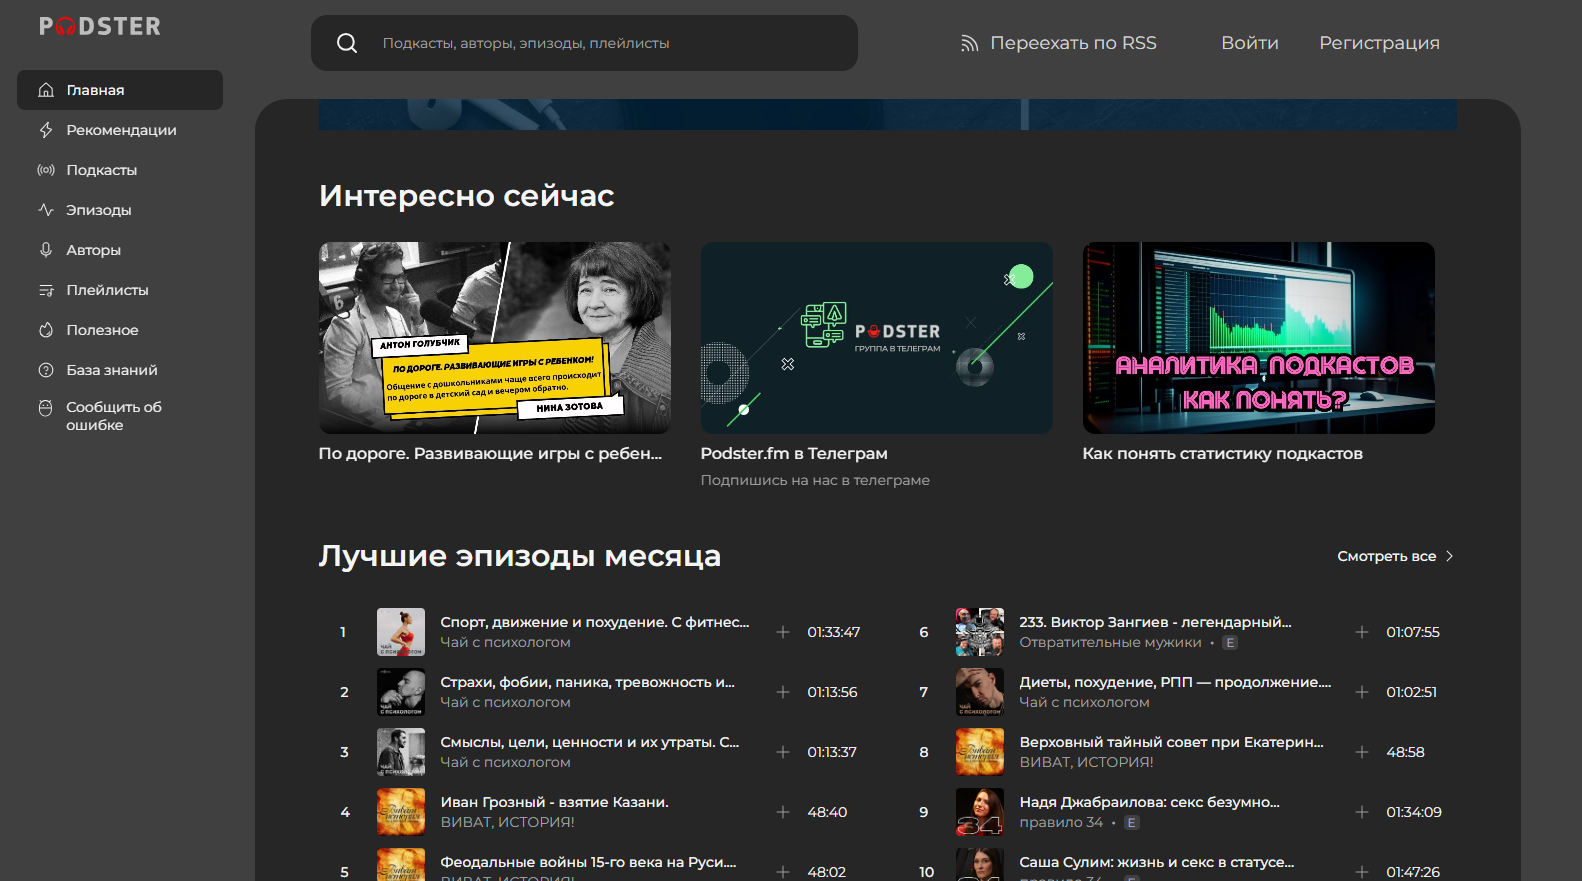This screenshot has width=1582, height=881.
Task: Add Верховный тайный совет with plus icon
Action: click(1361, 752)
